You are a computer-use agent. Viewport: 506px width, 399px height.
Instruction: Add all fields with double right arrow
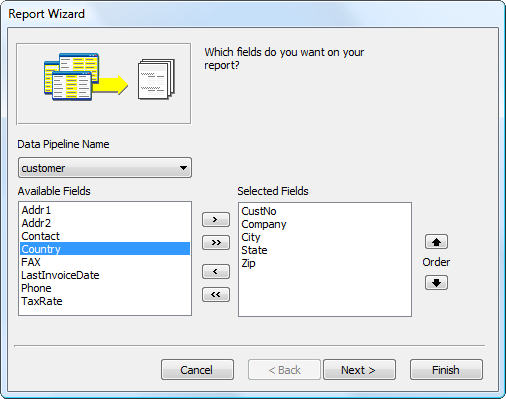[x=216, y=242]
